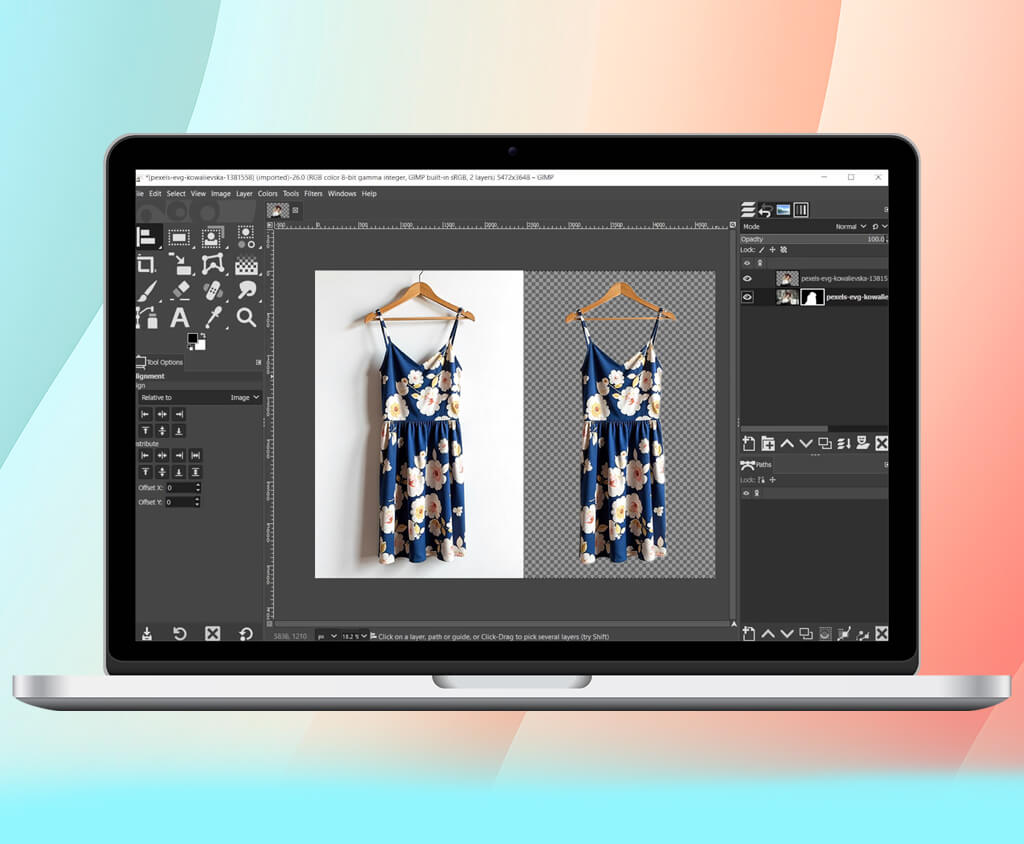Delete the path in Paths panel
This screenshot has height=844, width=1024.
click(x=881, y=634)
